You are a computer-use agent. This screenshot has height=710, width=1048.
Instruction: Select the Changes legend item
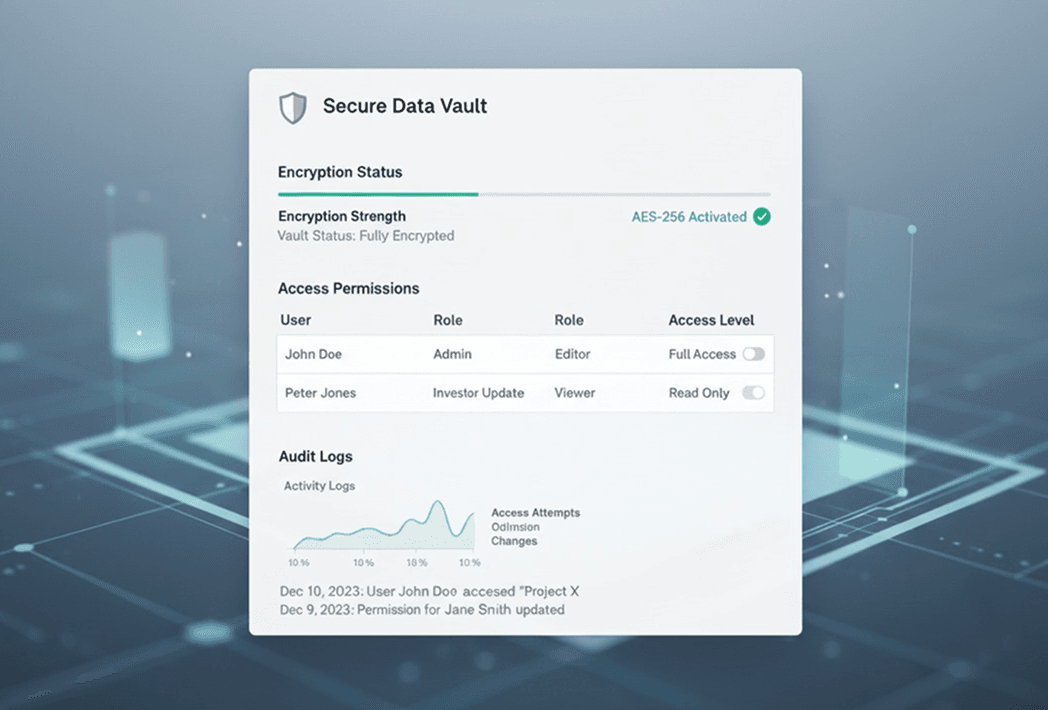coord(514,541)
